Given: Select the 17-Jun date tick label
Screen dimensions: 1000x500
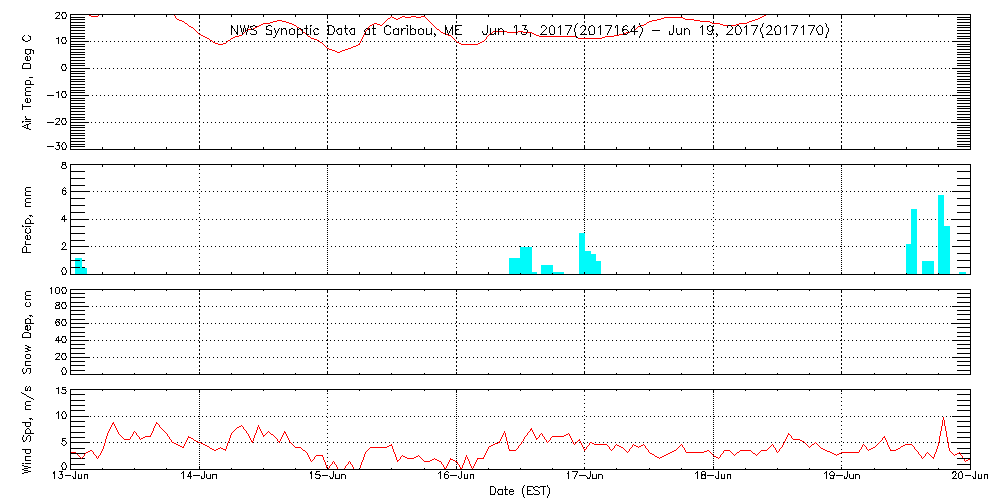Looking at the screenshot, I should [585, 478].
